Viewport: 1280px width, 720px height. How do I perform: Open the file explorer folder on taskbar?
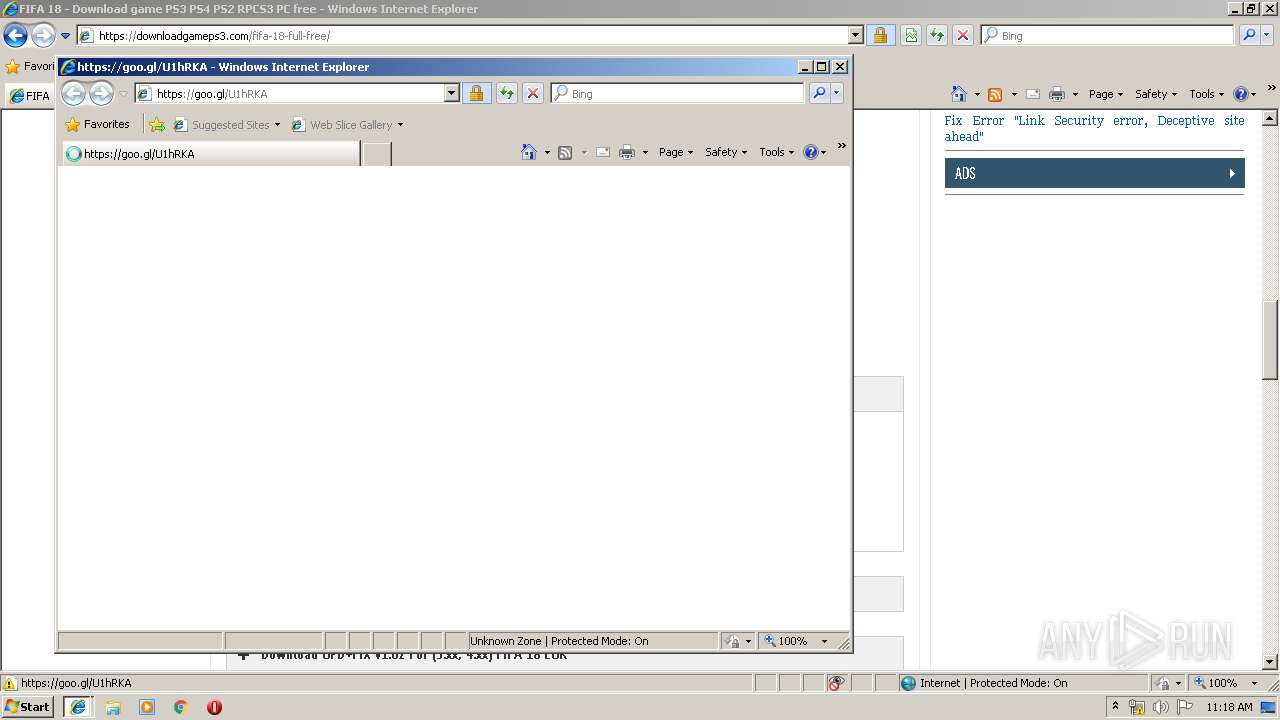click(x=113, y=707)
